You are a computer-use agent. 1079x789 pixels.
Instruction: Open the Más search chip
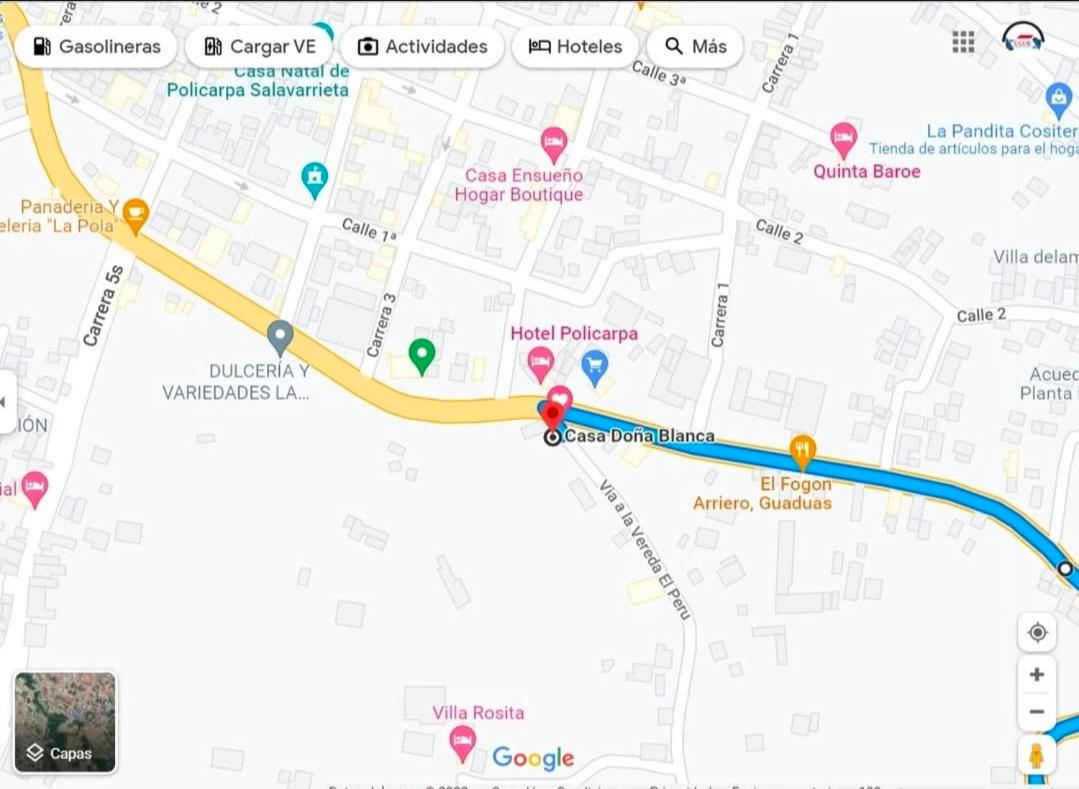(x=695, y=47)
